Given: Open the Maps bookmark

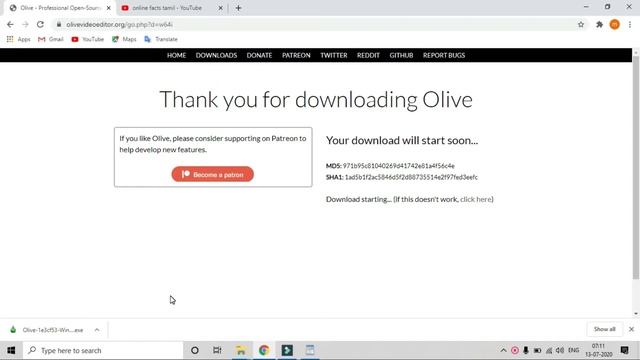Looking at the screenshot, I should tap(124, 39).
